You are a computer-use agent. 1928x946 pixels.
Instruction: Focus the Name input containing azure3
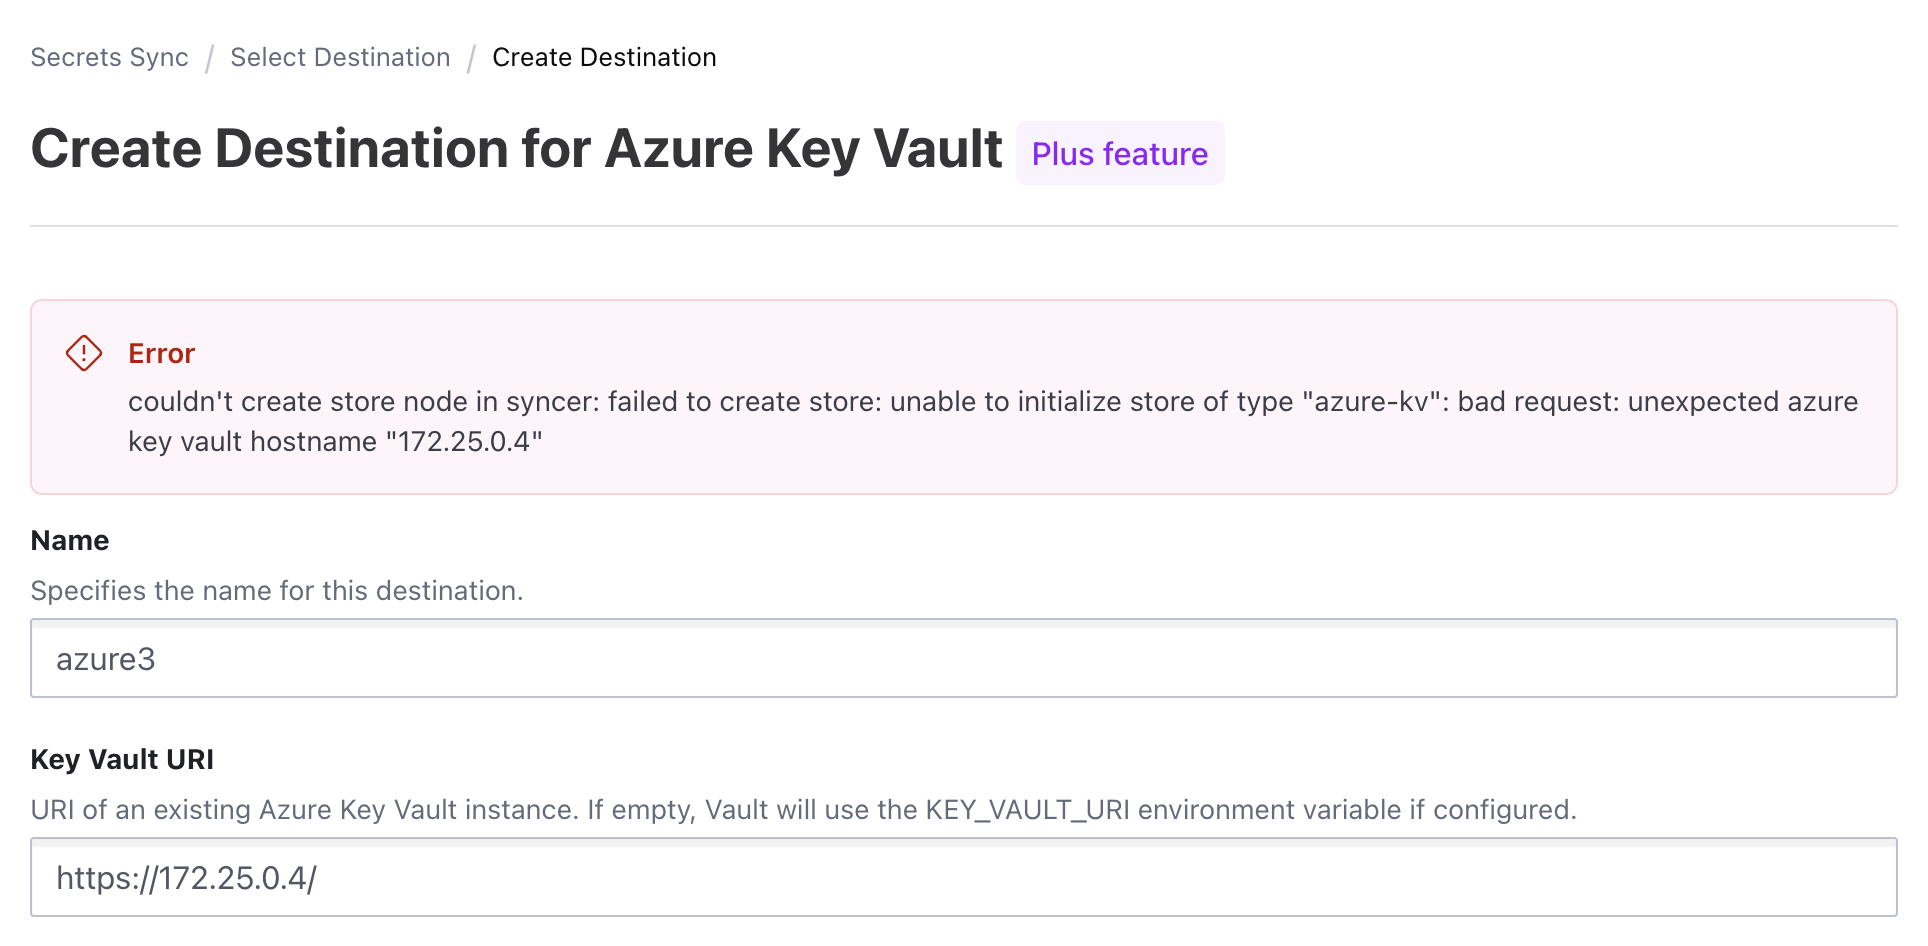tap(963, 658)
